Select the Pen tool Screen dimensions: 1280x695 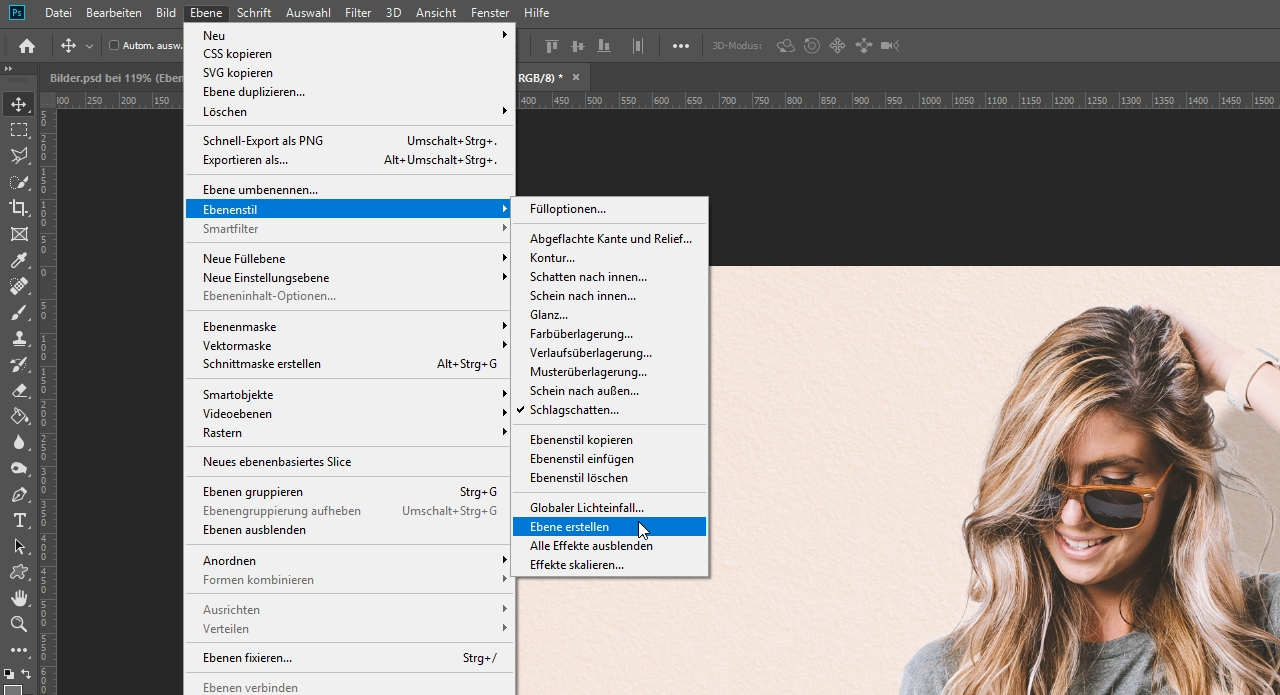(19, 494)
